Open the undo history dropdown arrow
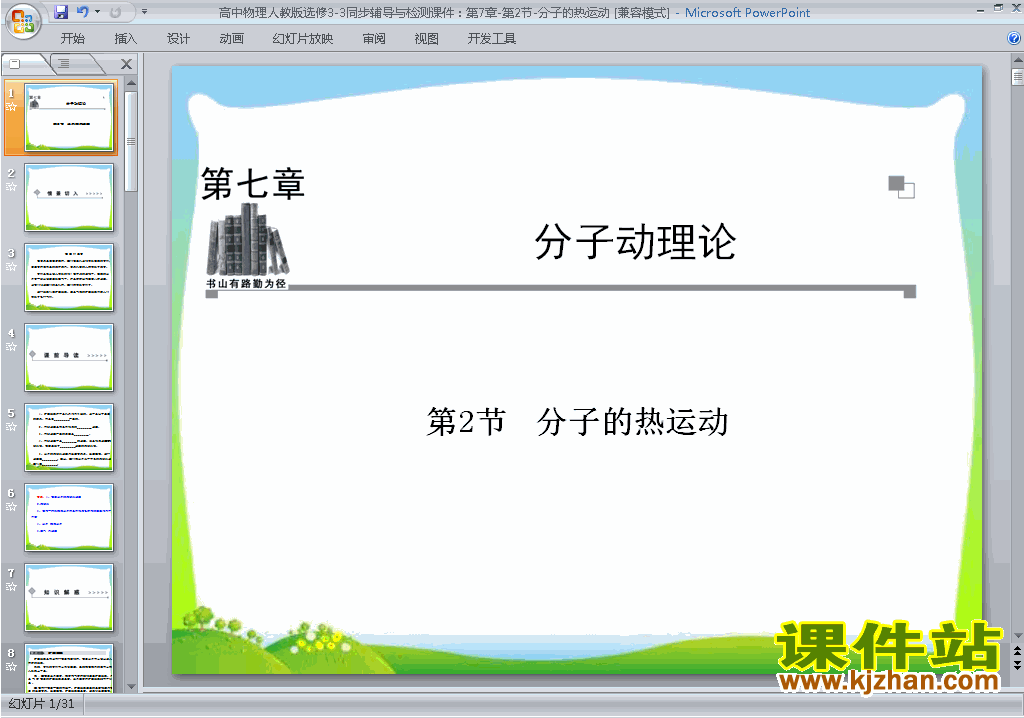Screen dimensions: 1024x718 pos(97,12)
